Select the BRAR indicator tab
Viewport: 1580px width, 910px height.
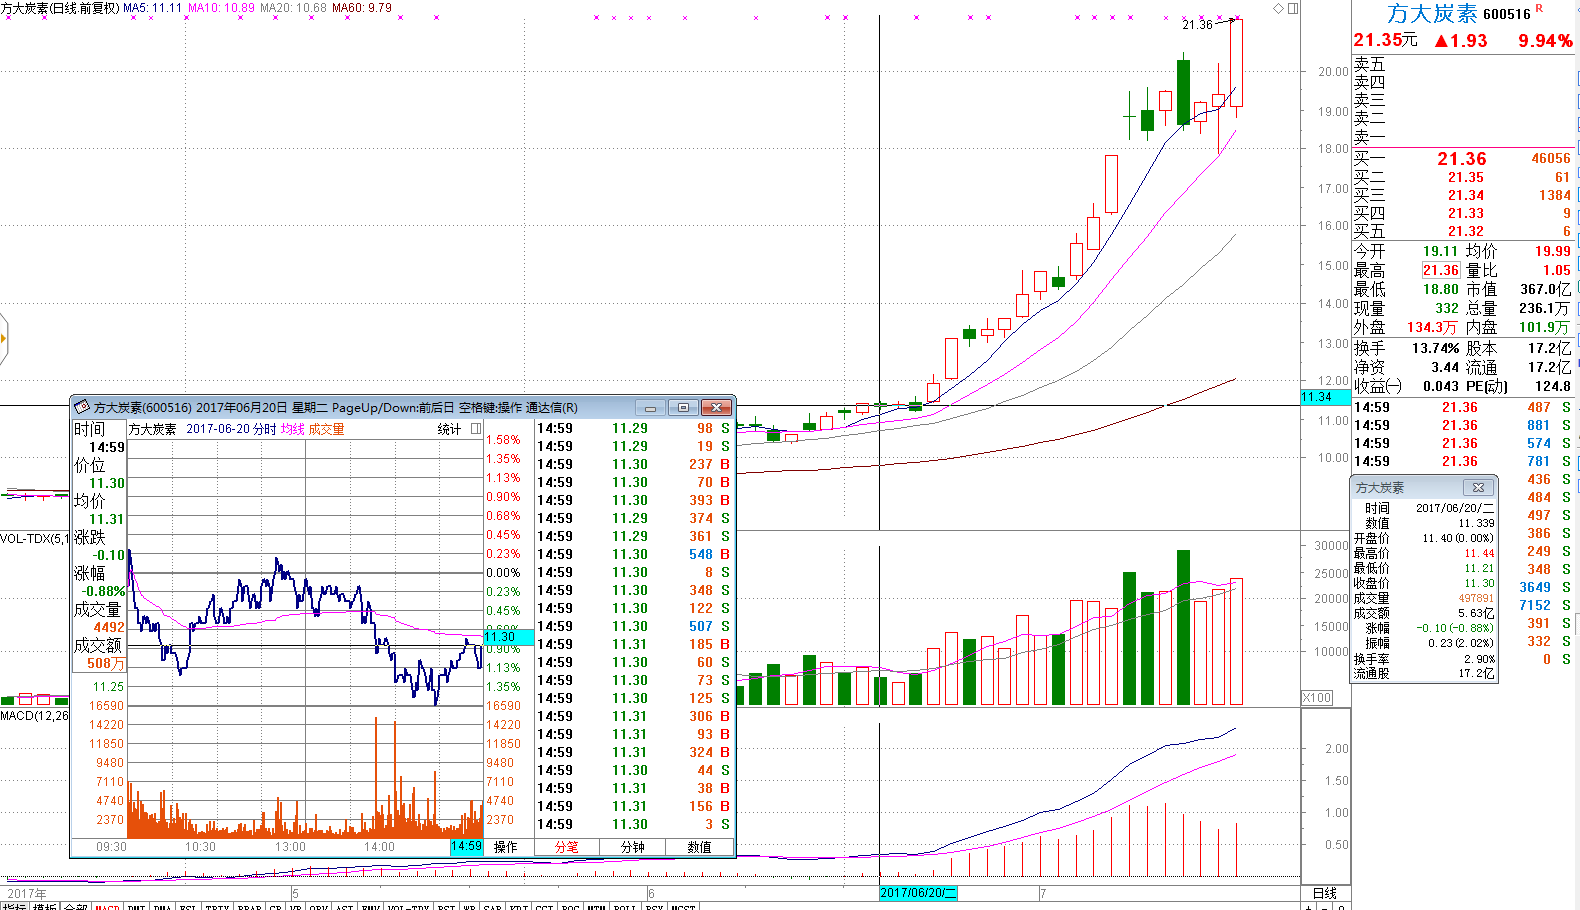[249, 907]
